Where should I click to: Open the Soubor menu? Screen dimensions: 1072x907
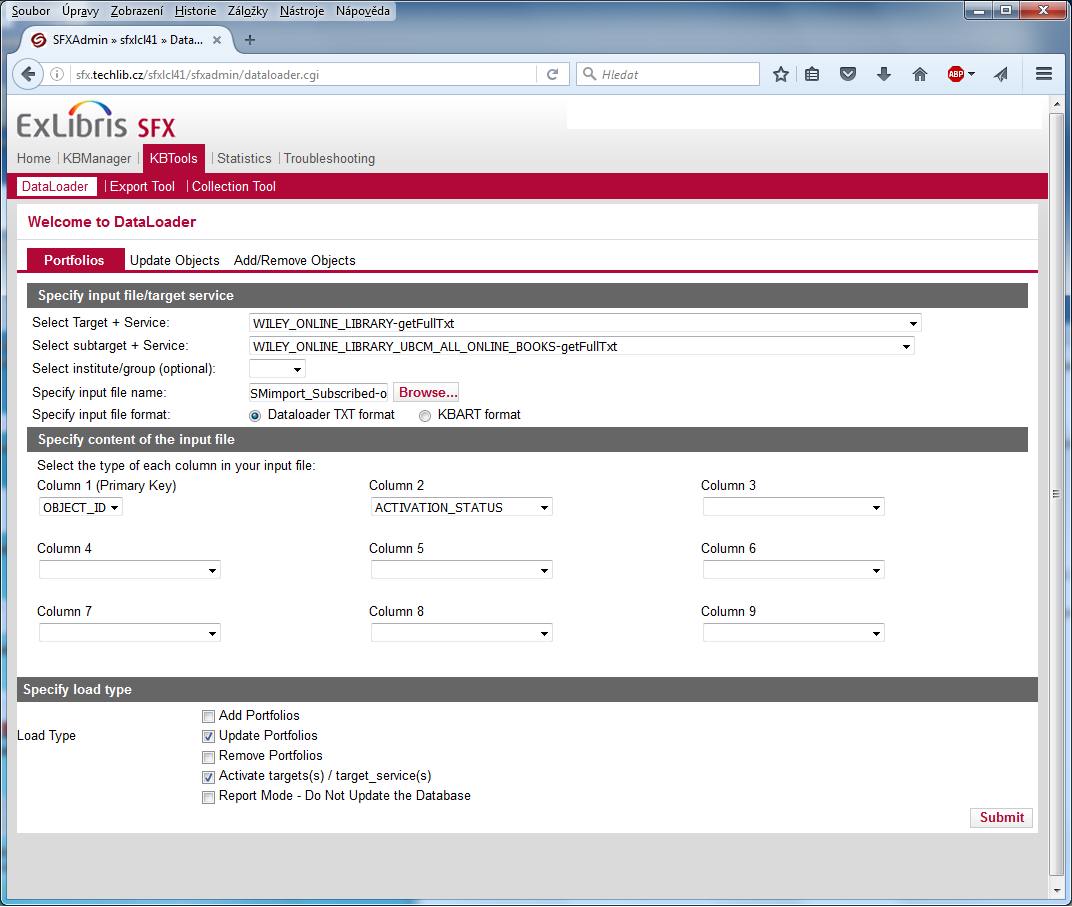click(x=31, y=11)
